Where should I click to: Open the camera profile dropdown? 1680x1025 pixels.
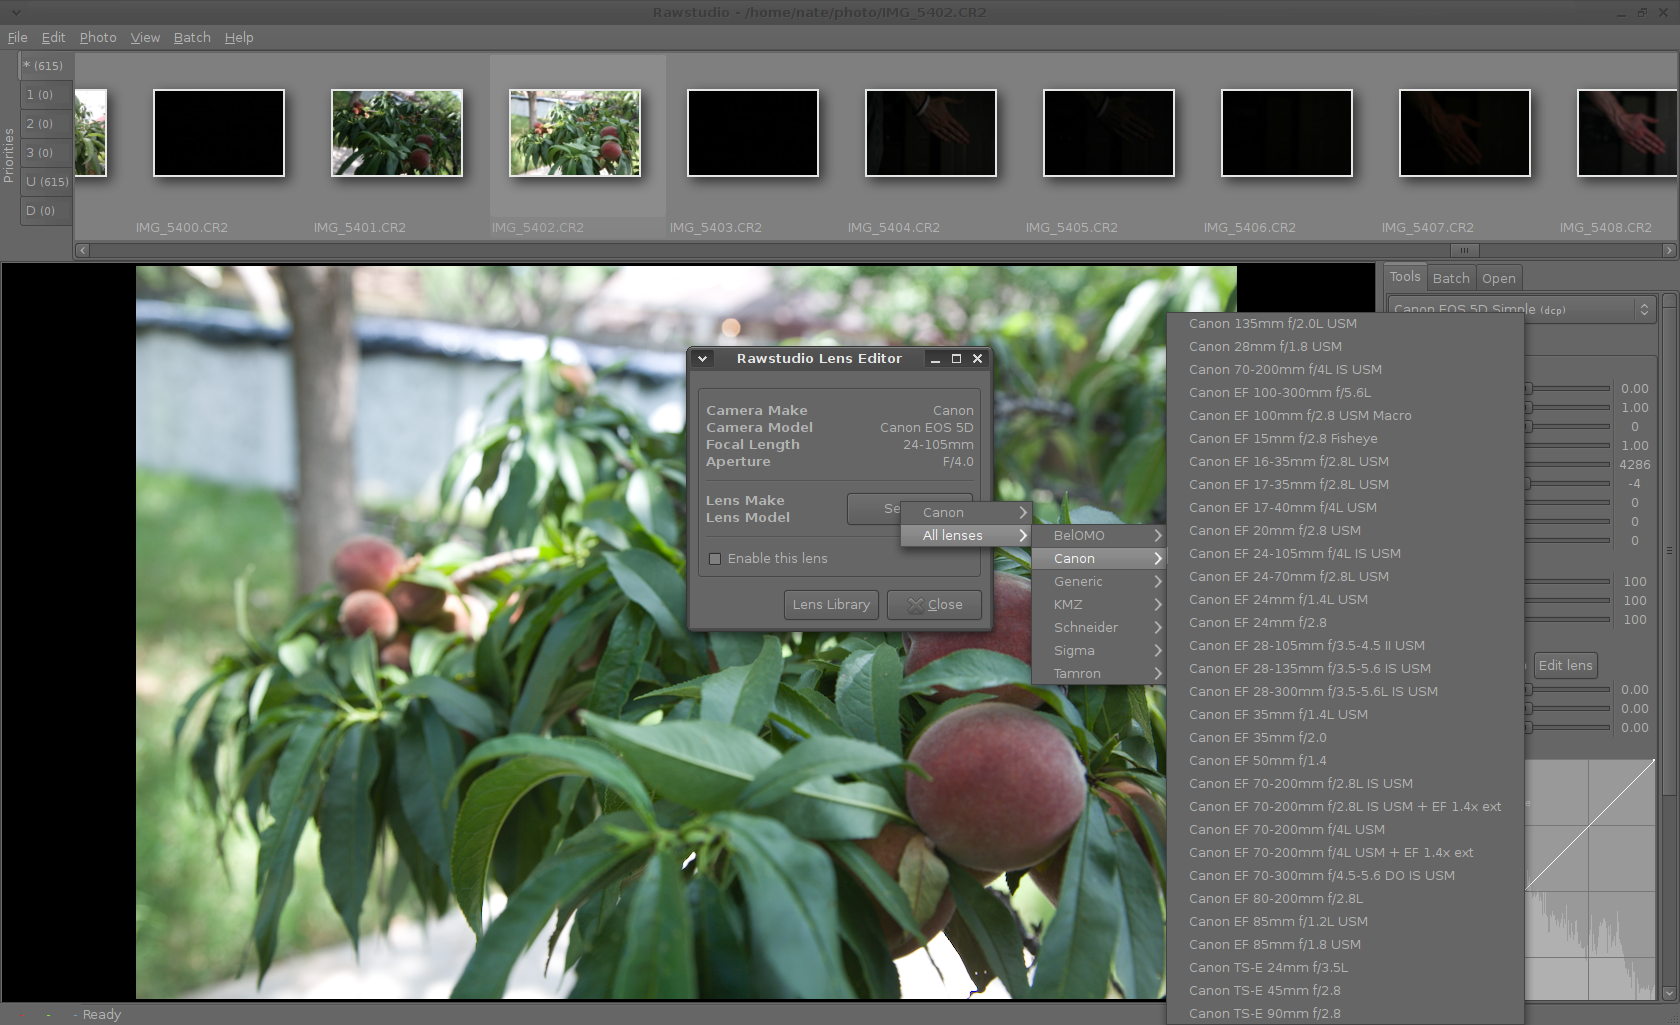[1522, 309]
